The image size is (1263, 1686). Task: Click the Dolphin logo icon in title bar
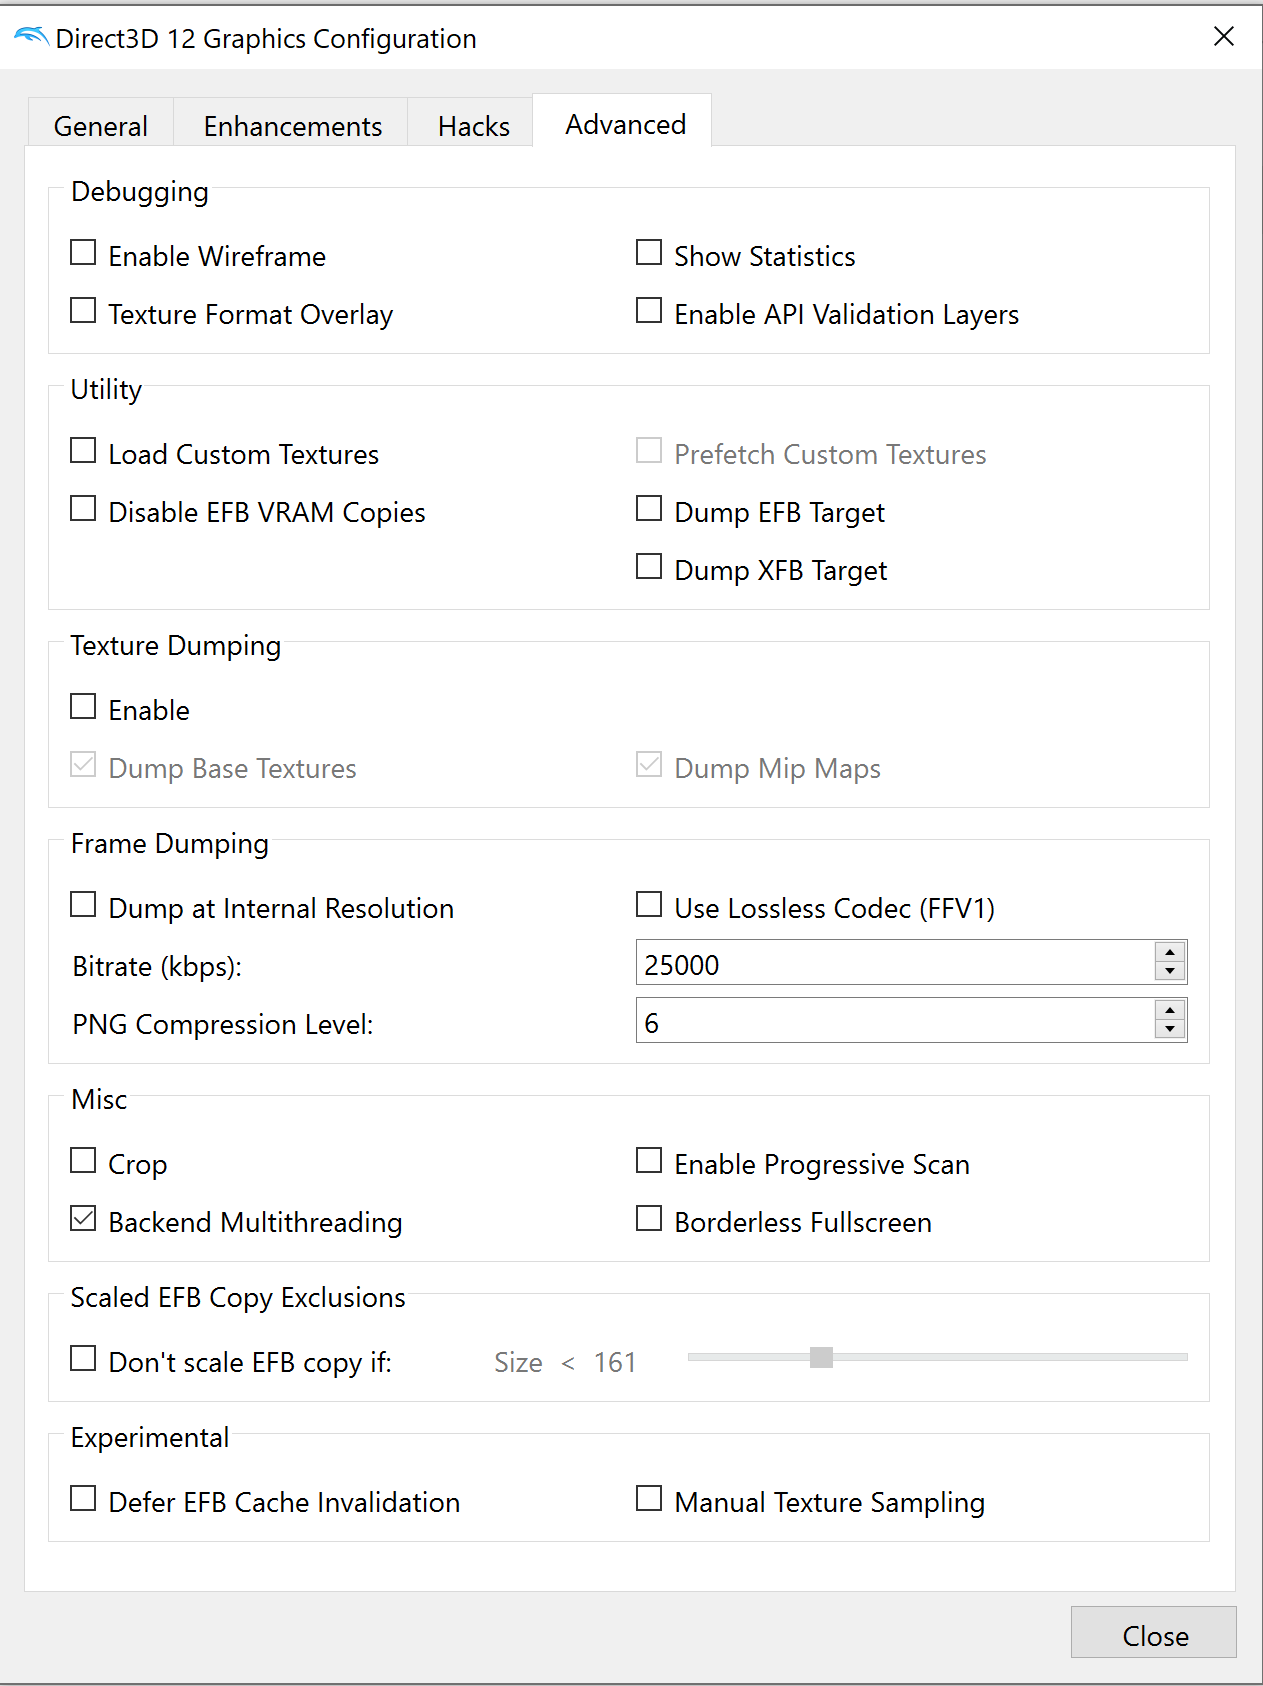point(31,38)
